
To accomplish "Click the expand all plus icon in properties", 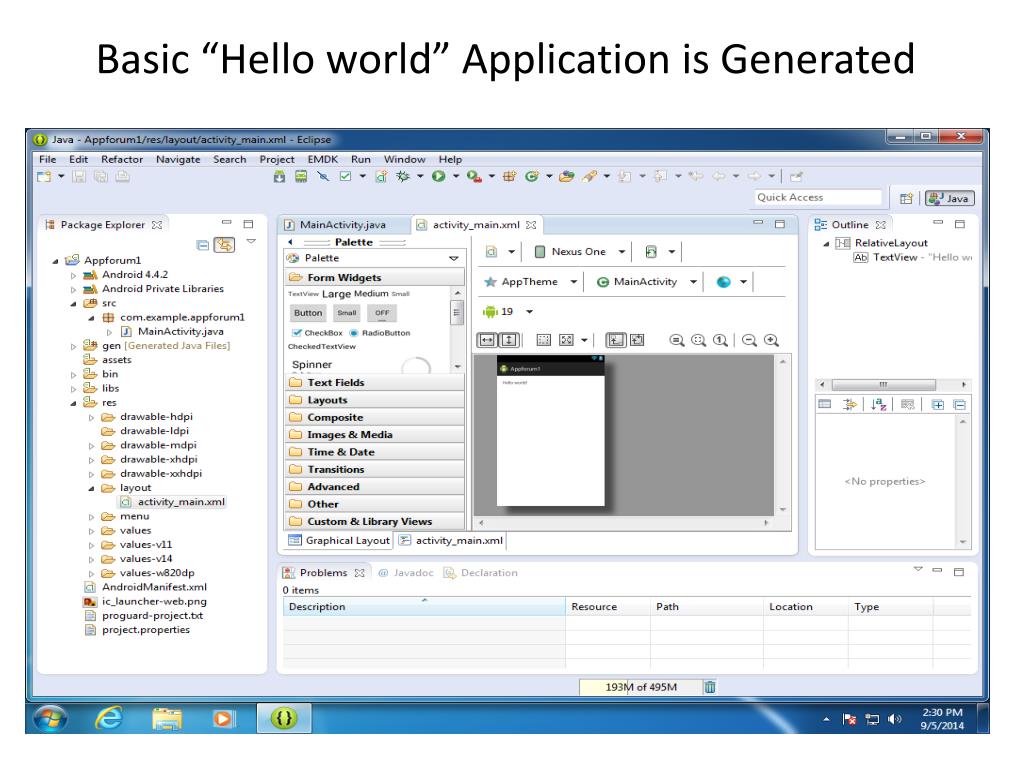I will coord(938,405).
